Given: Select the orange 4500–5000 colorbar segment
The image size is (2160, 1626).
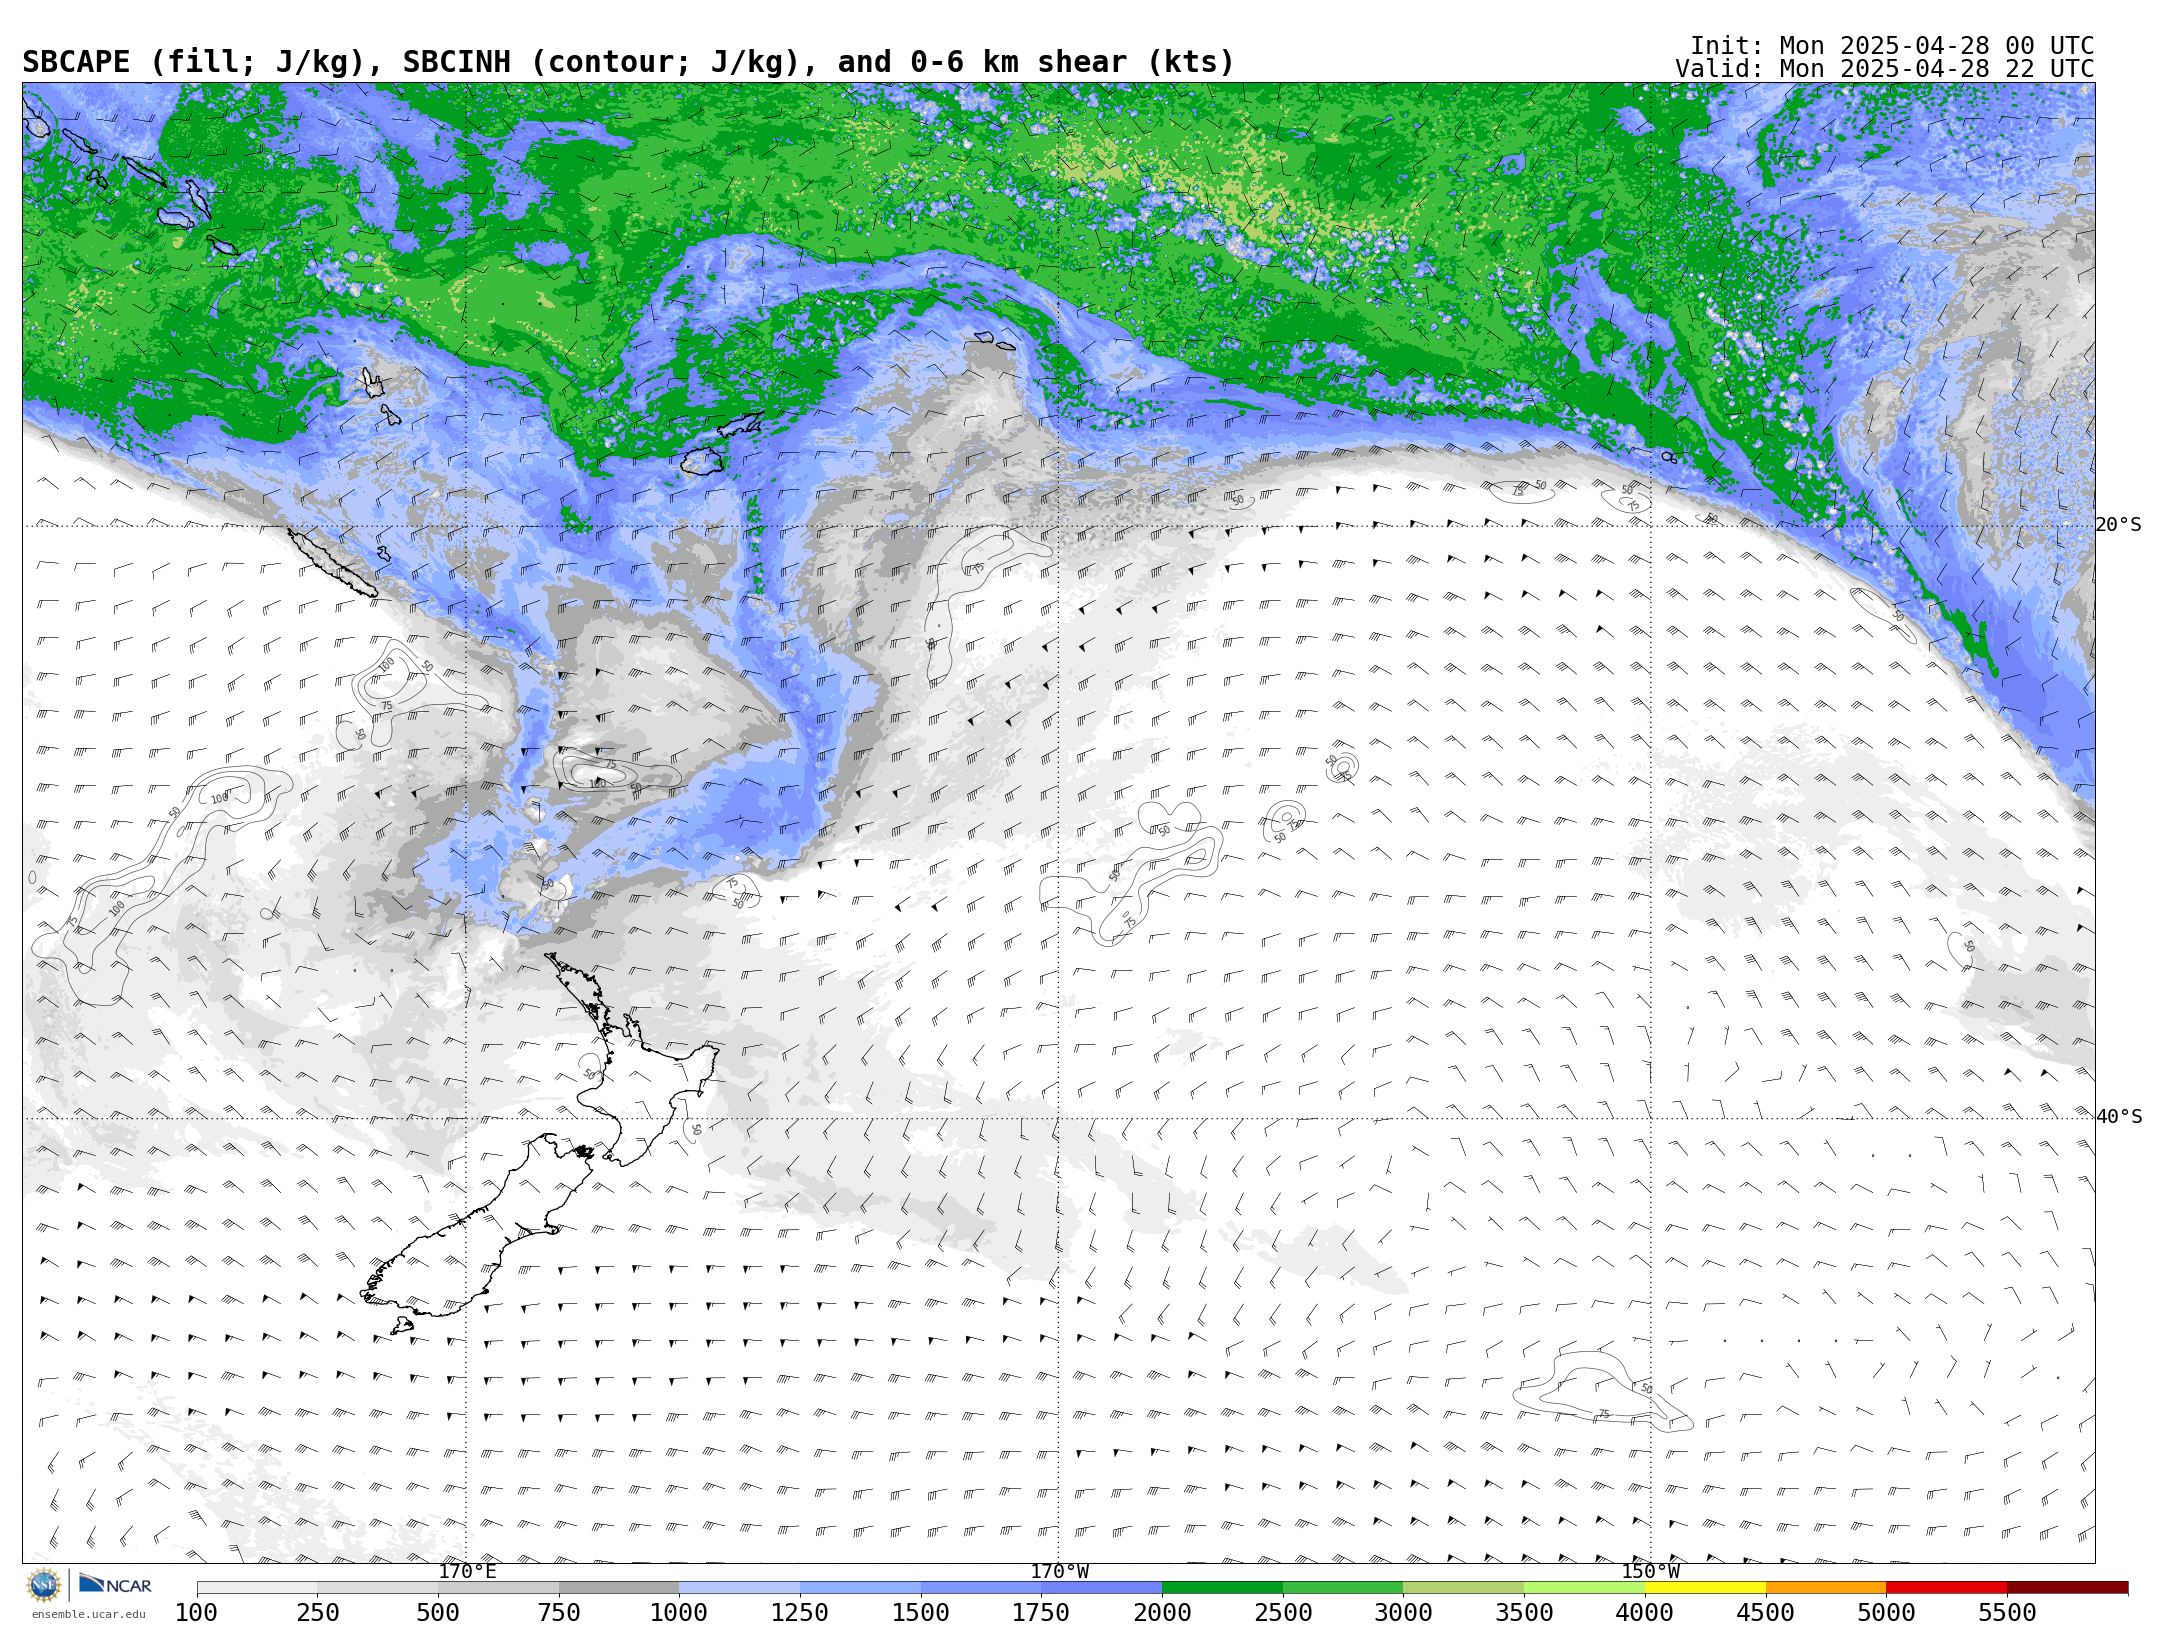Looking at the screenshot, I should (1826, 1588).
